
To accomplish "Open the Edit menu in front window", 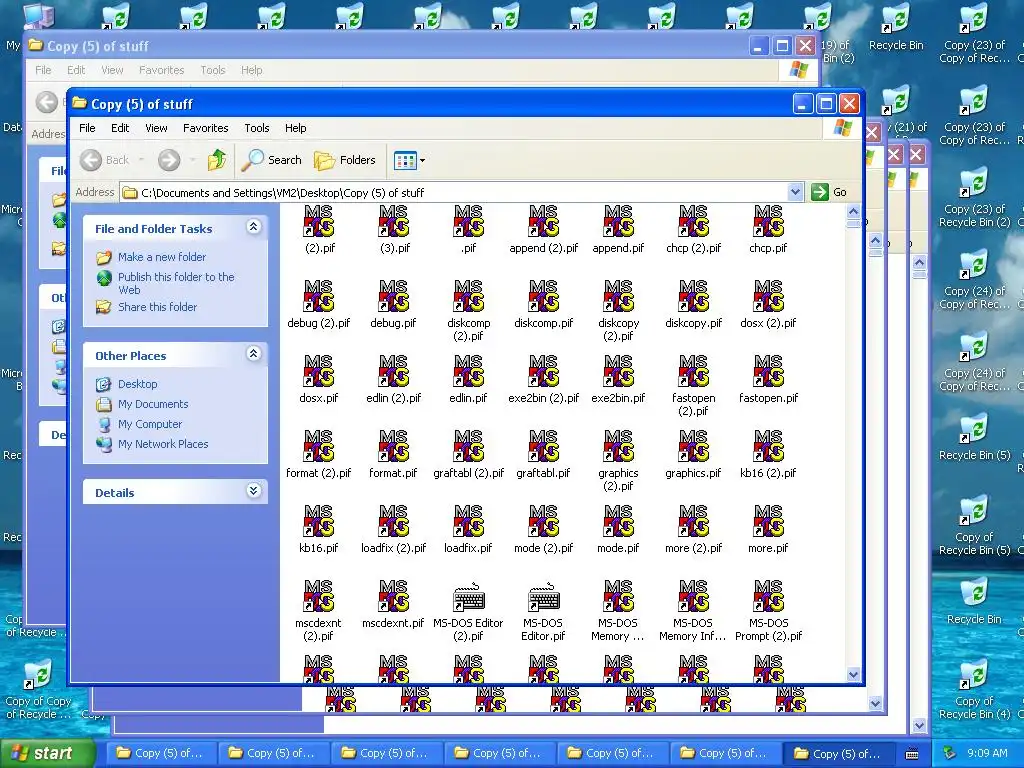I will [120, 128].
